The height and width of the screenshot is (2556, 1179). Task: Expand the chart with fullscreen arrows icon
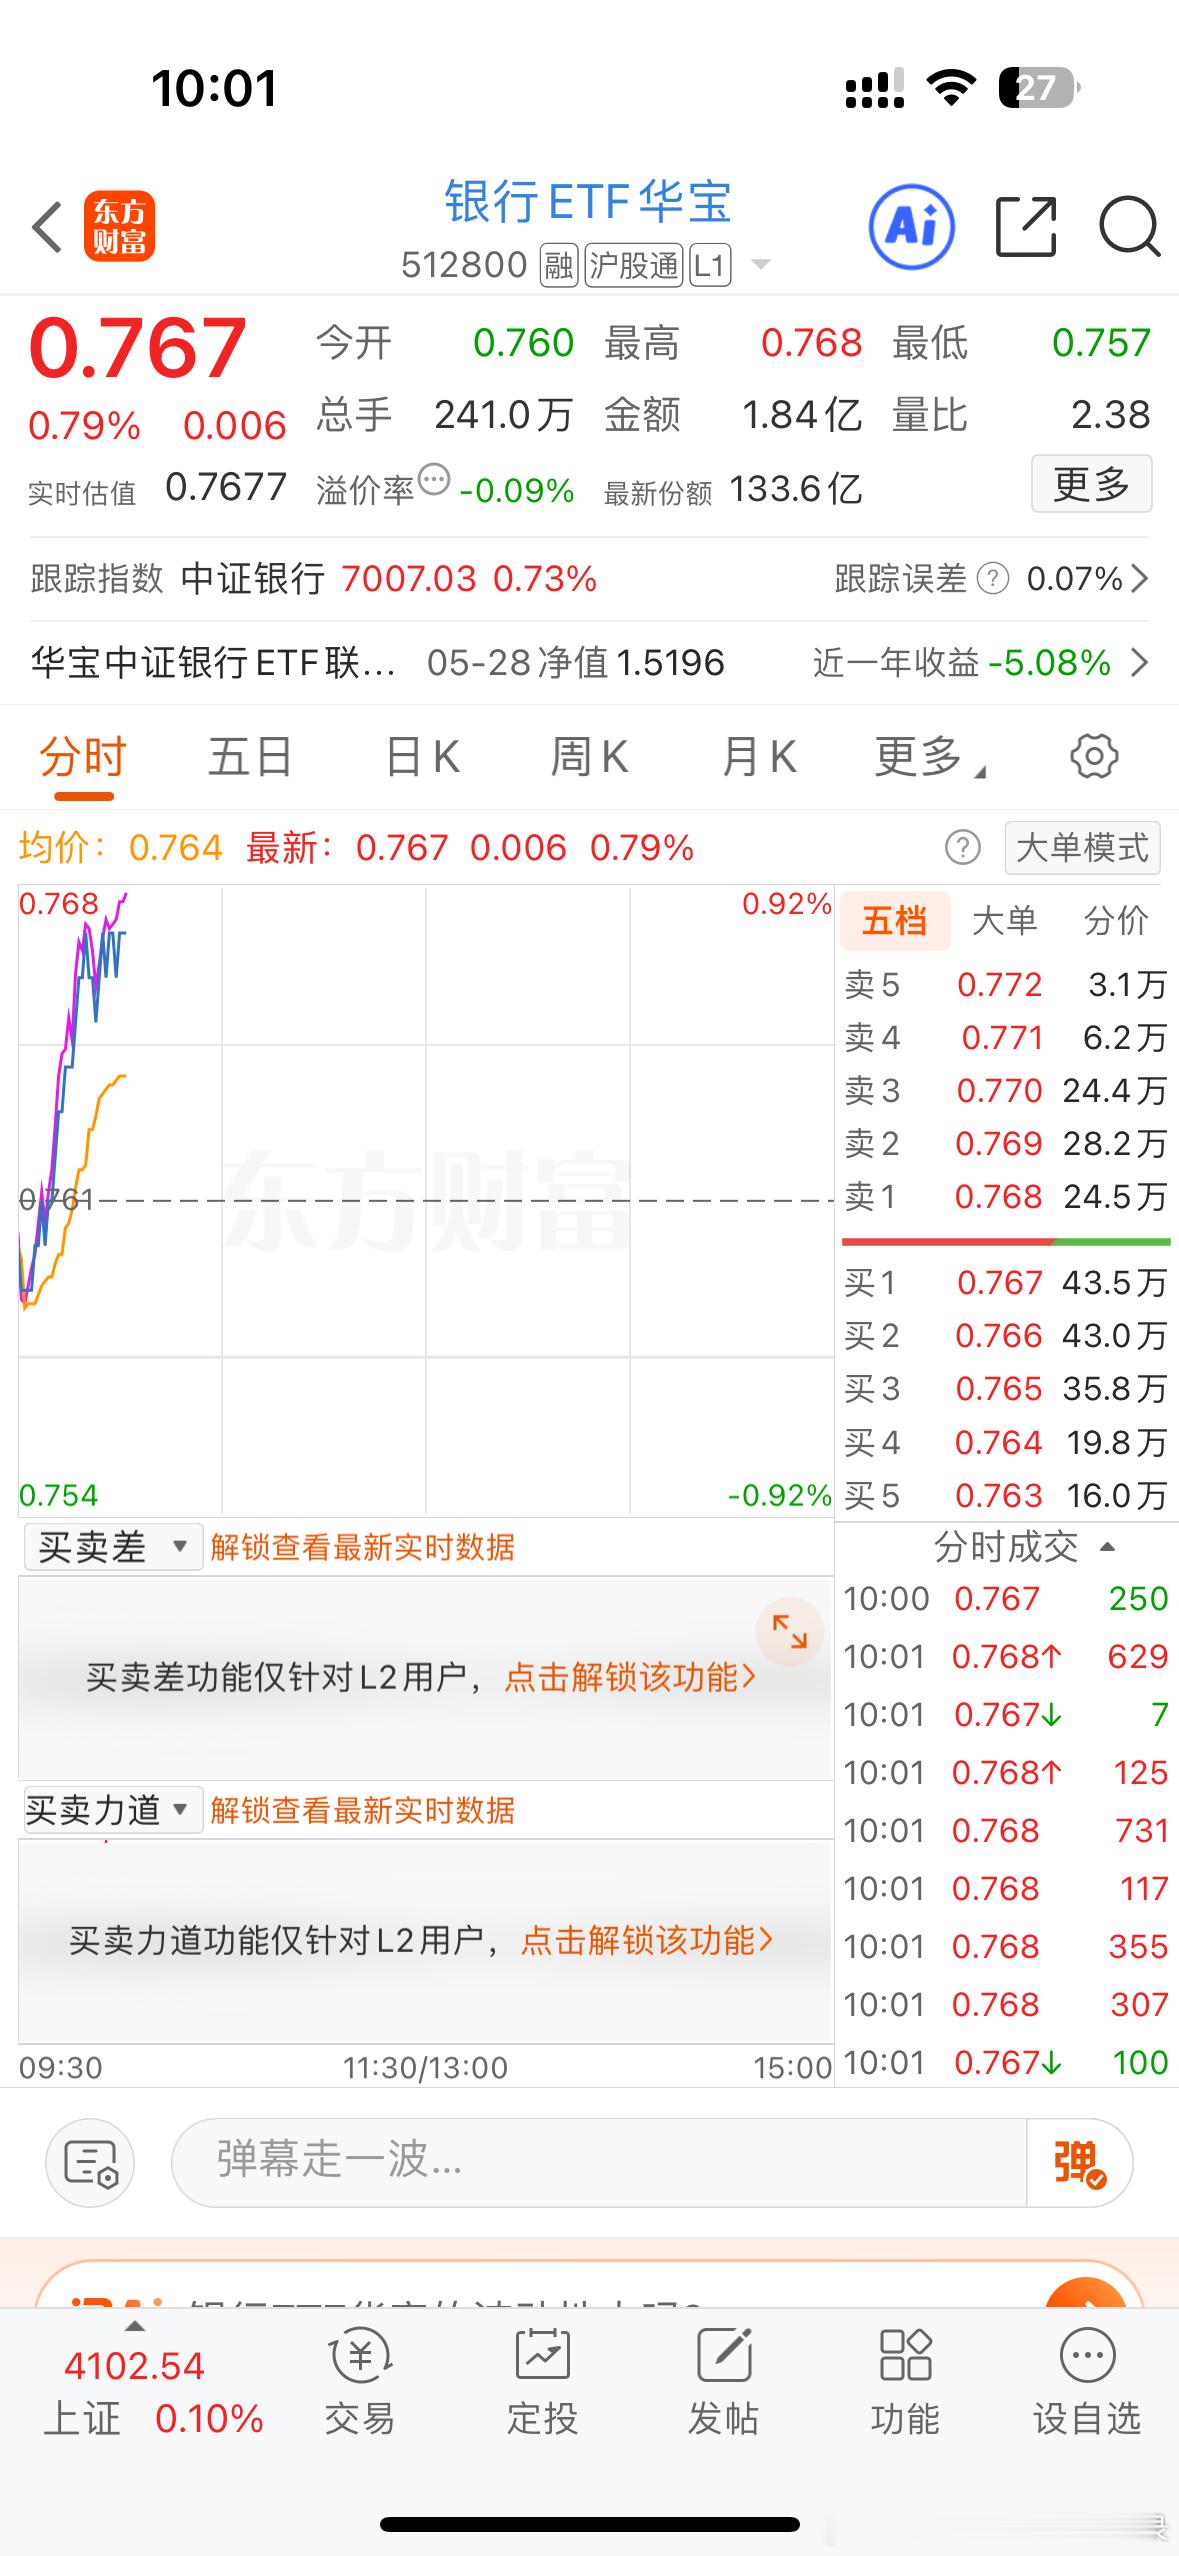(789, 1632)
